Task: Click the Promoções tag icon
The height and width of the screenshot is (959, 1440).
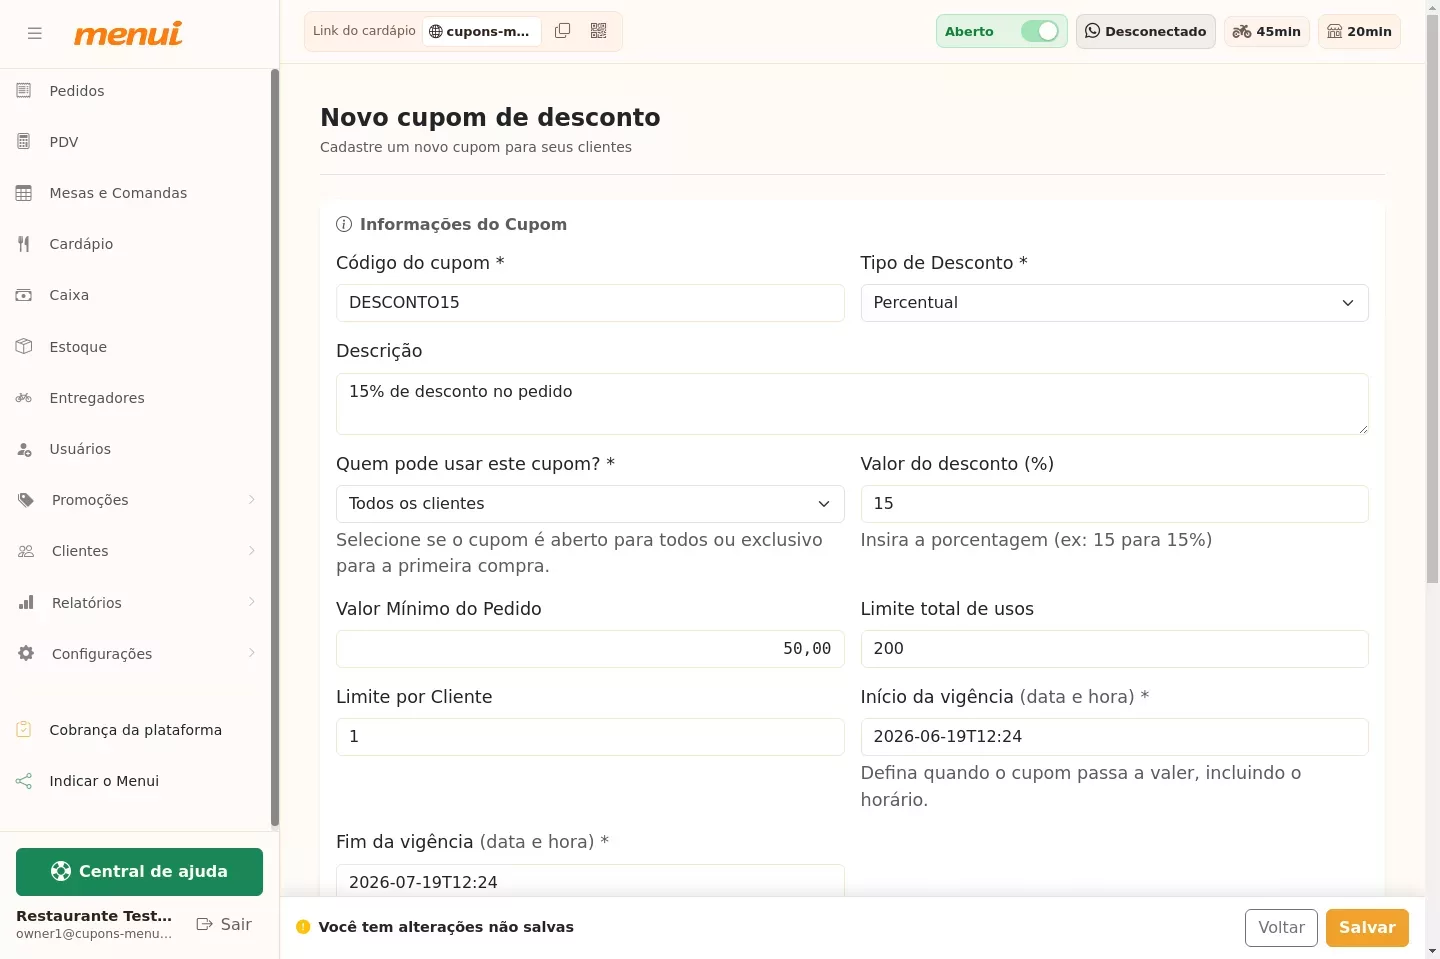Action: [x=26, y=500]
